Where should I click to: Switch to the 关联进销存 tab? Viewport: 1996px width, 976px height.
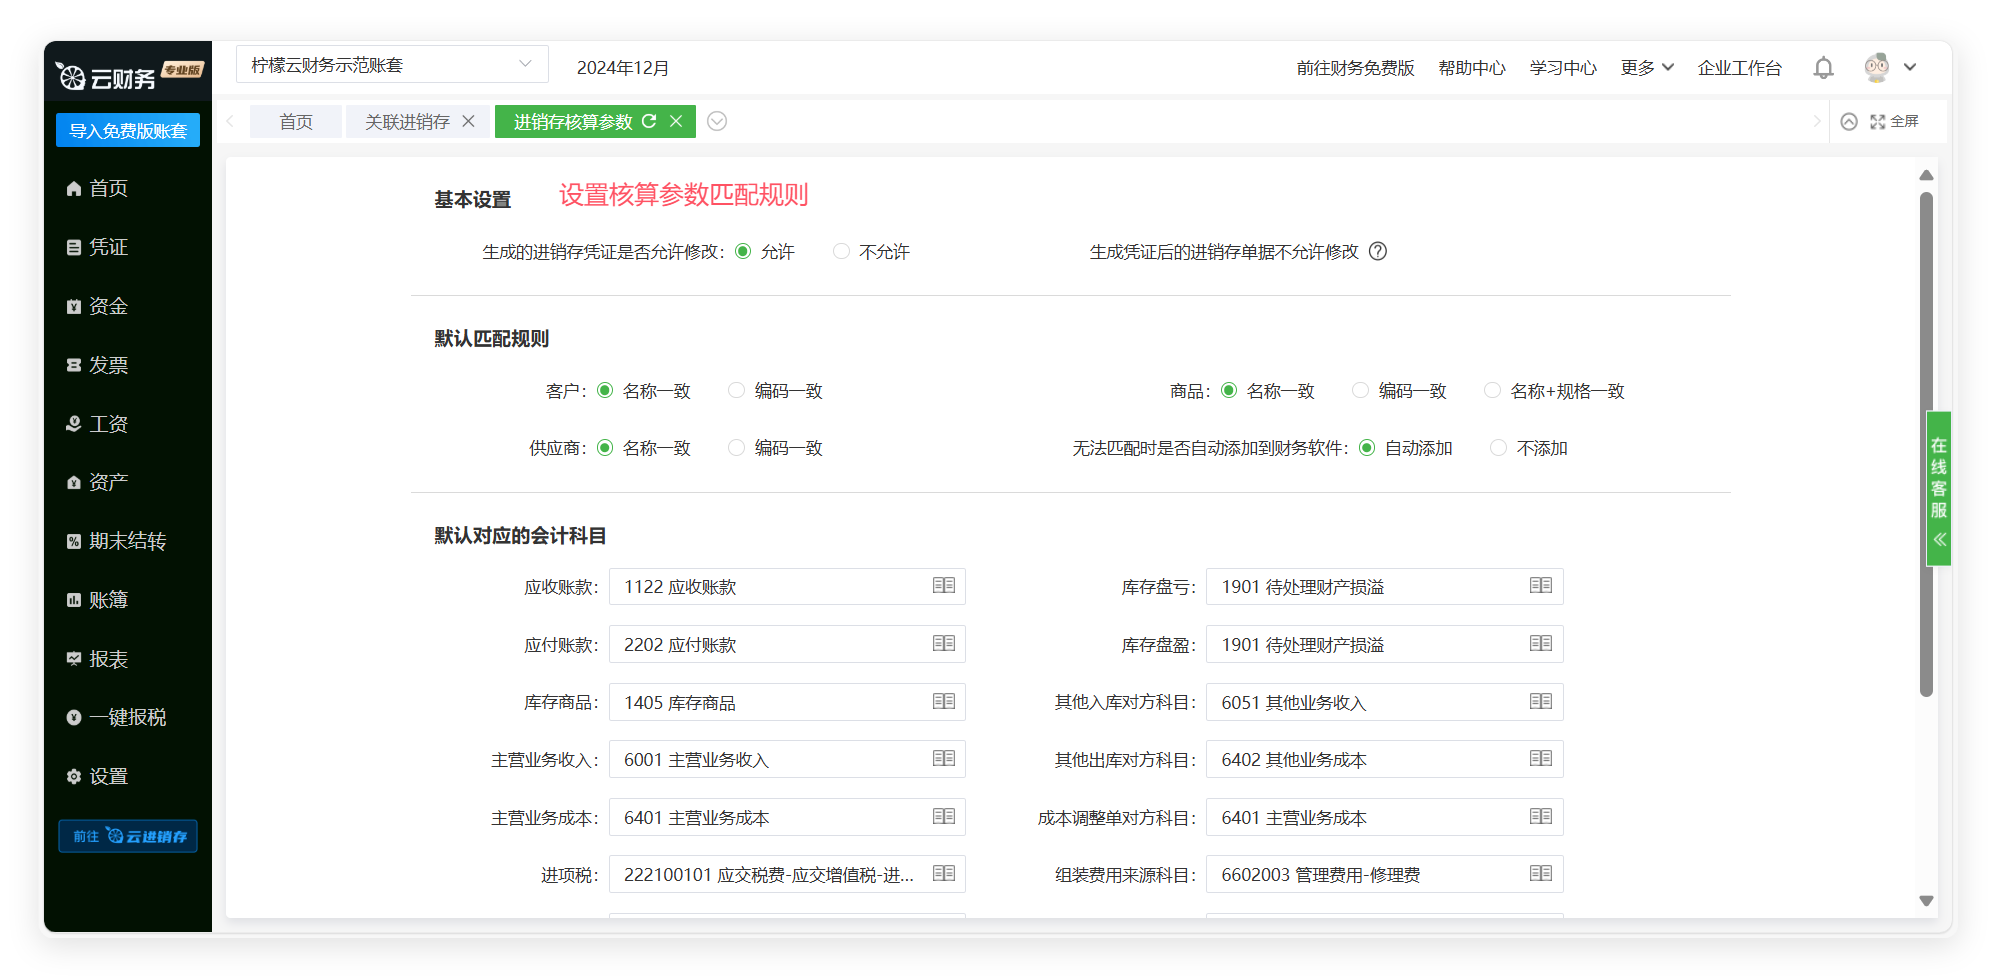click(x=407, y=122)
